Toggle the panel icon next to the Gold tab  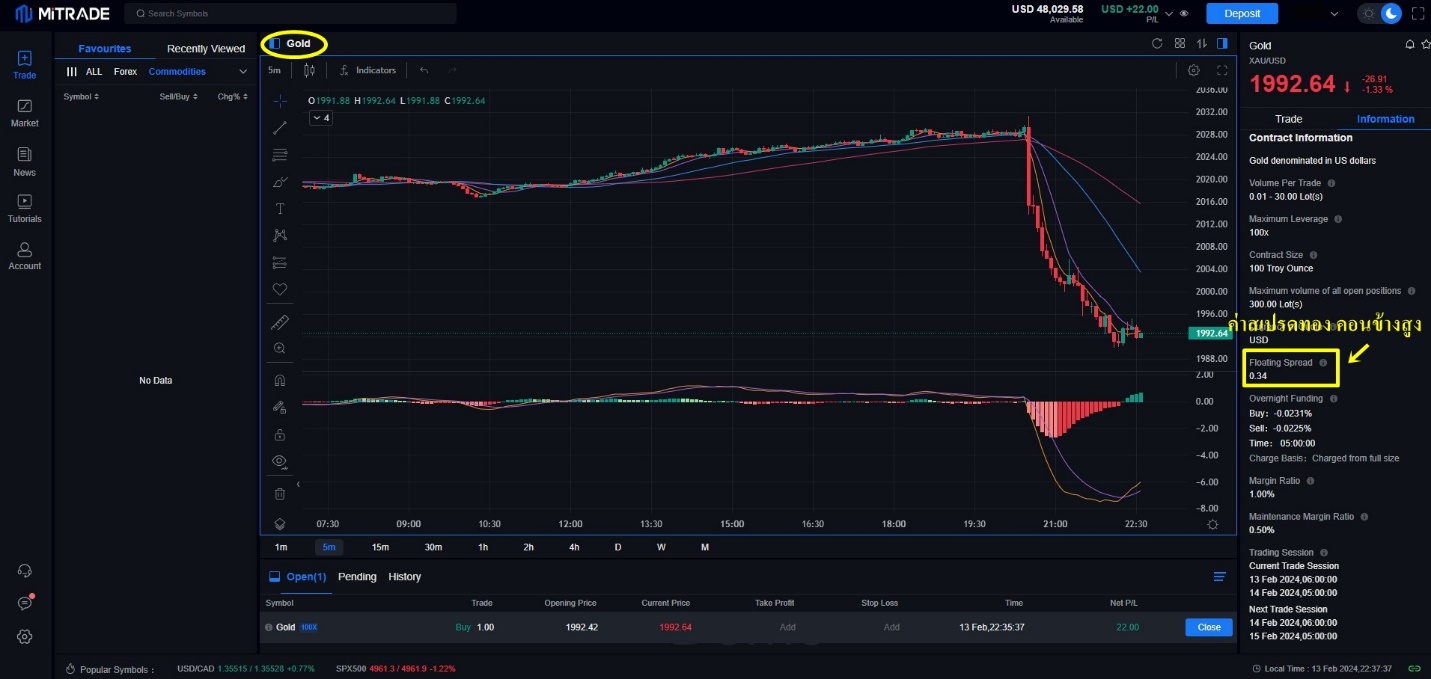tap(275, 44)
